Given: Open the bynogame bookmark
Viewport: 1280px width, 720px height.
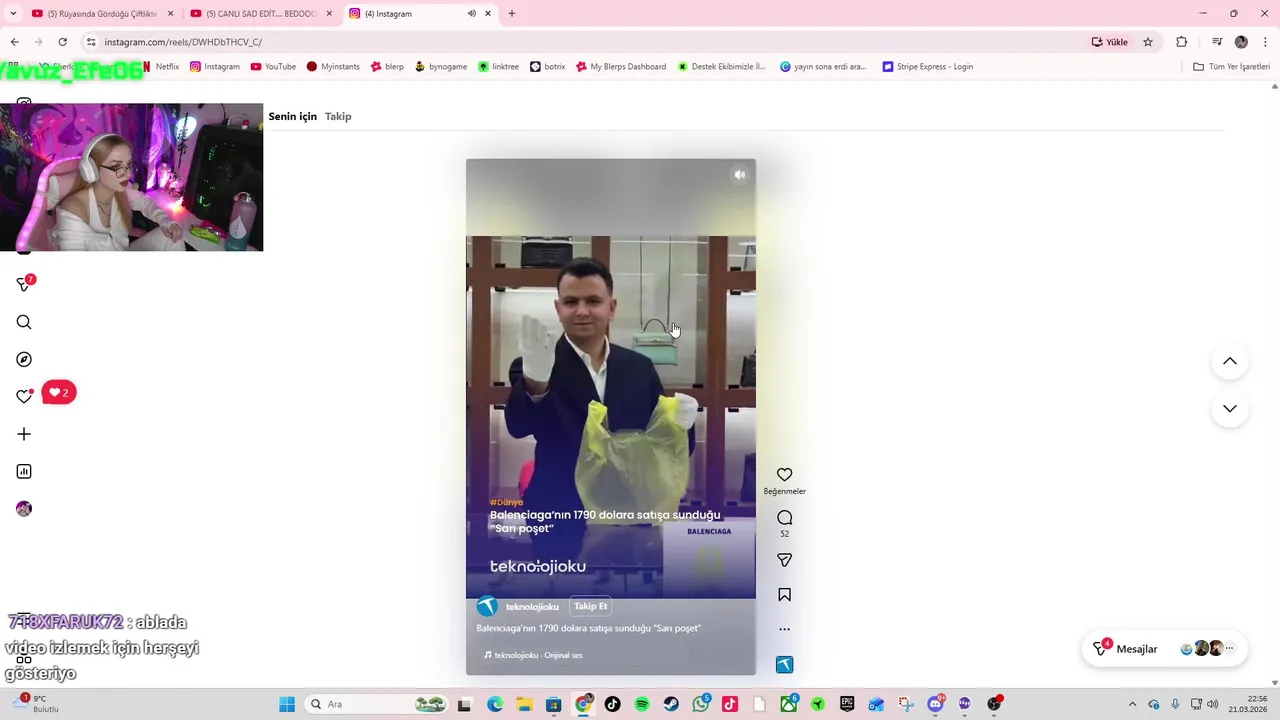Looking at the screenshot, I should [x=440, y=67].
